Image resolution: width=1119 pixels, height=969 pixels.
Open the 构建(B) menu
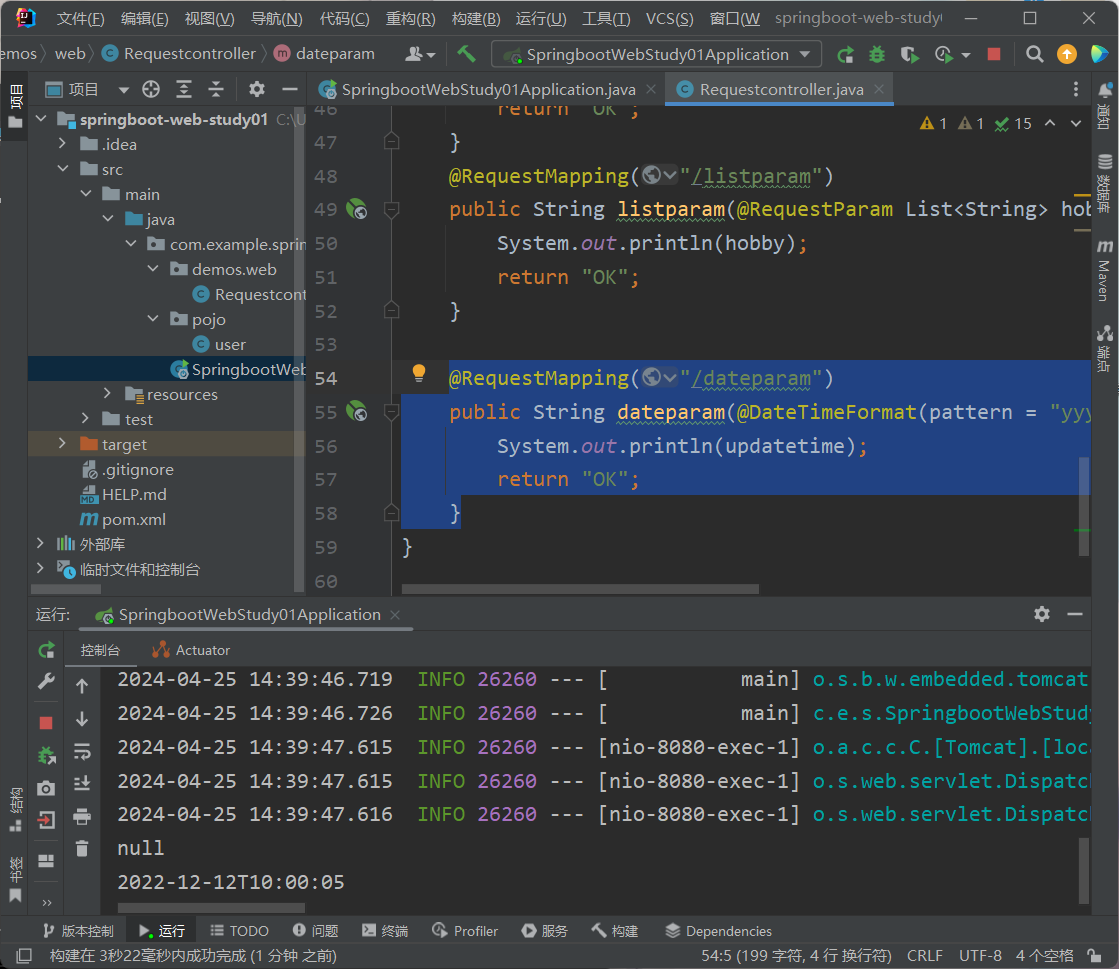(475, 18)
